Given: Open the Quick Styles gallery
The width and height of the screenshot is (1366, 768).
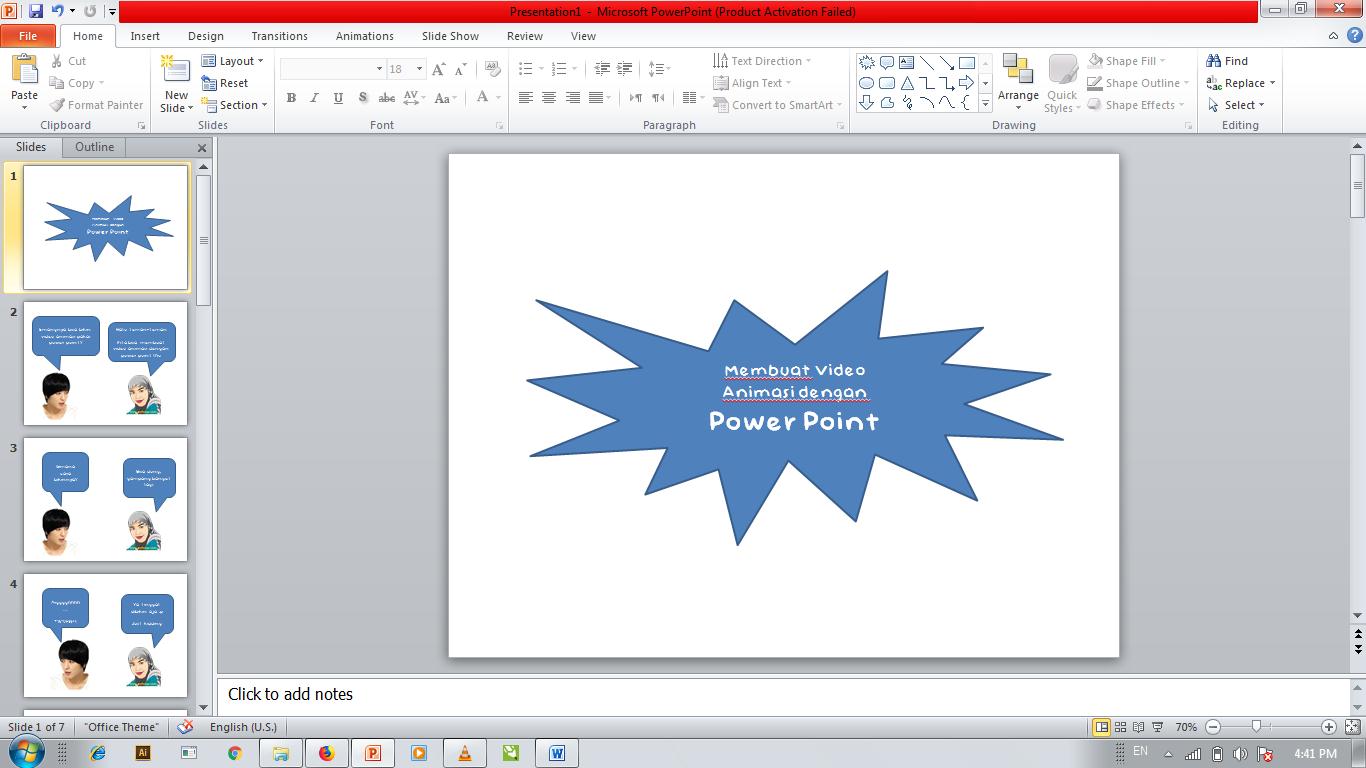Looking at the screenshot, I should [1062, 84].
